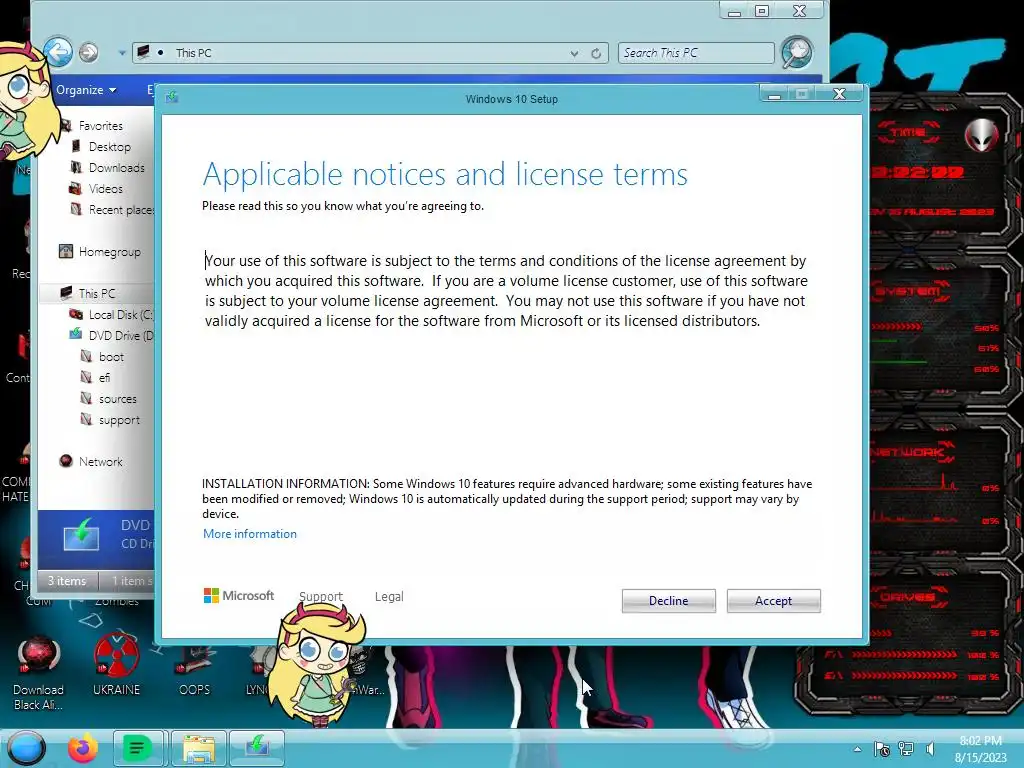This screenshot has height=768, width=1024.
Task: Accept the Windows 10 license terms
Action: pyautogui.click(x=773, y=601)
